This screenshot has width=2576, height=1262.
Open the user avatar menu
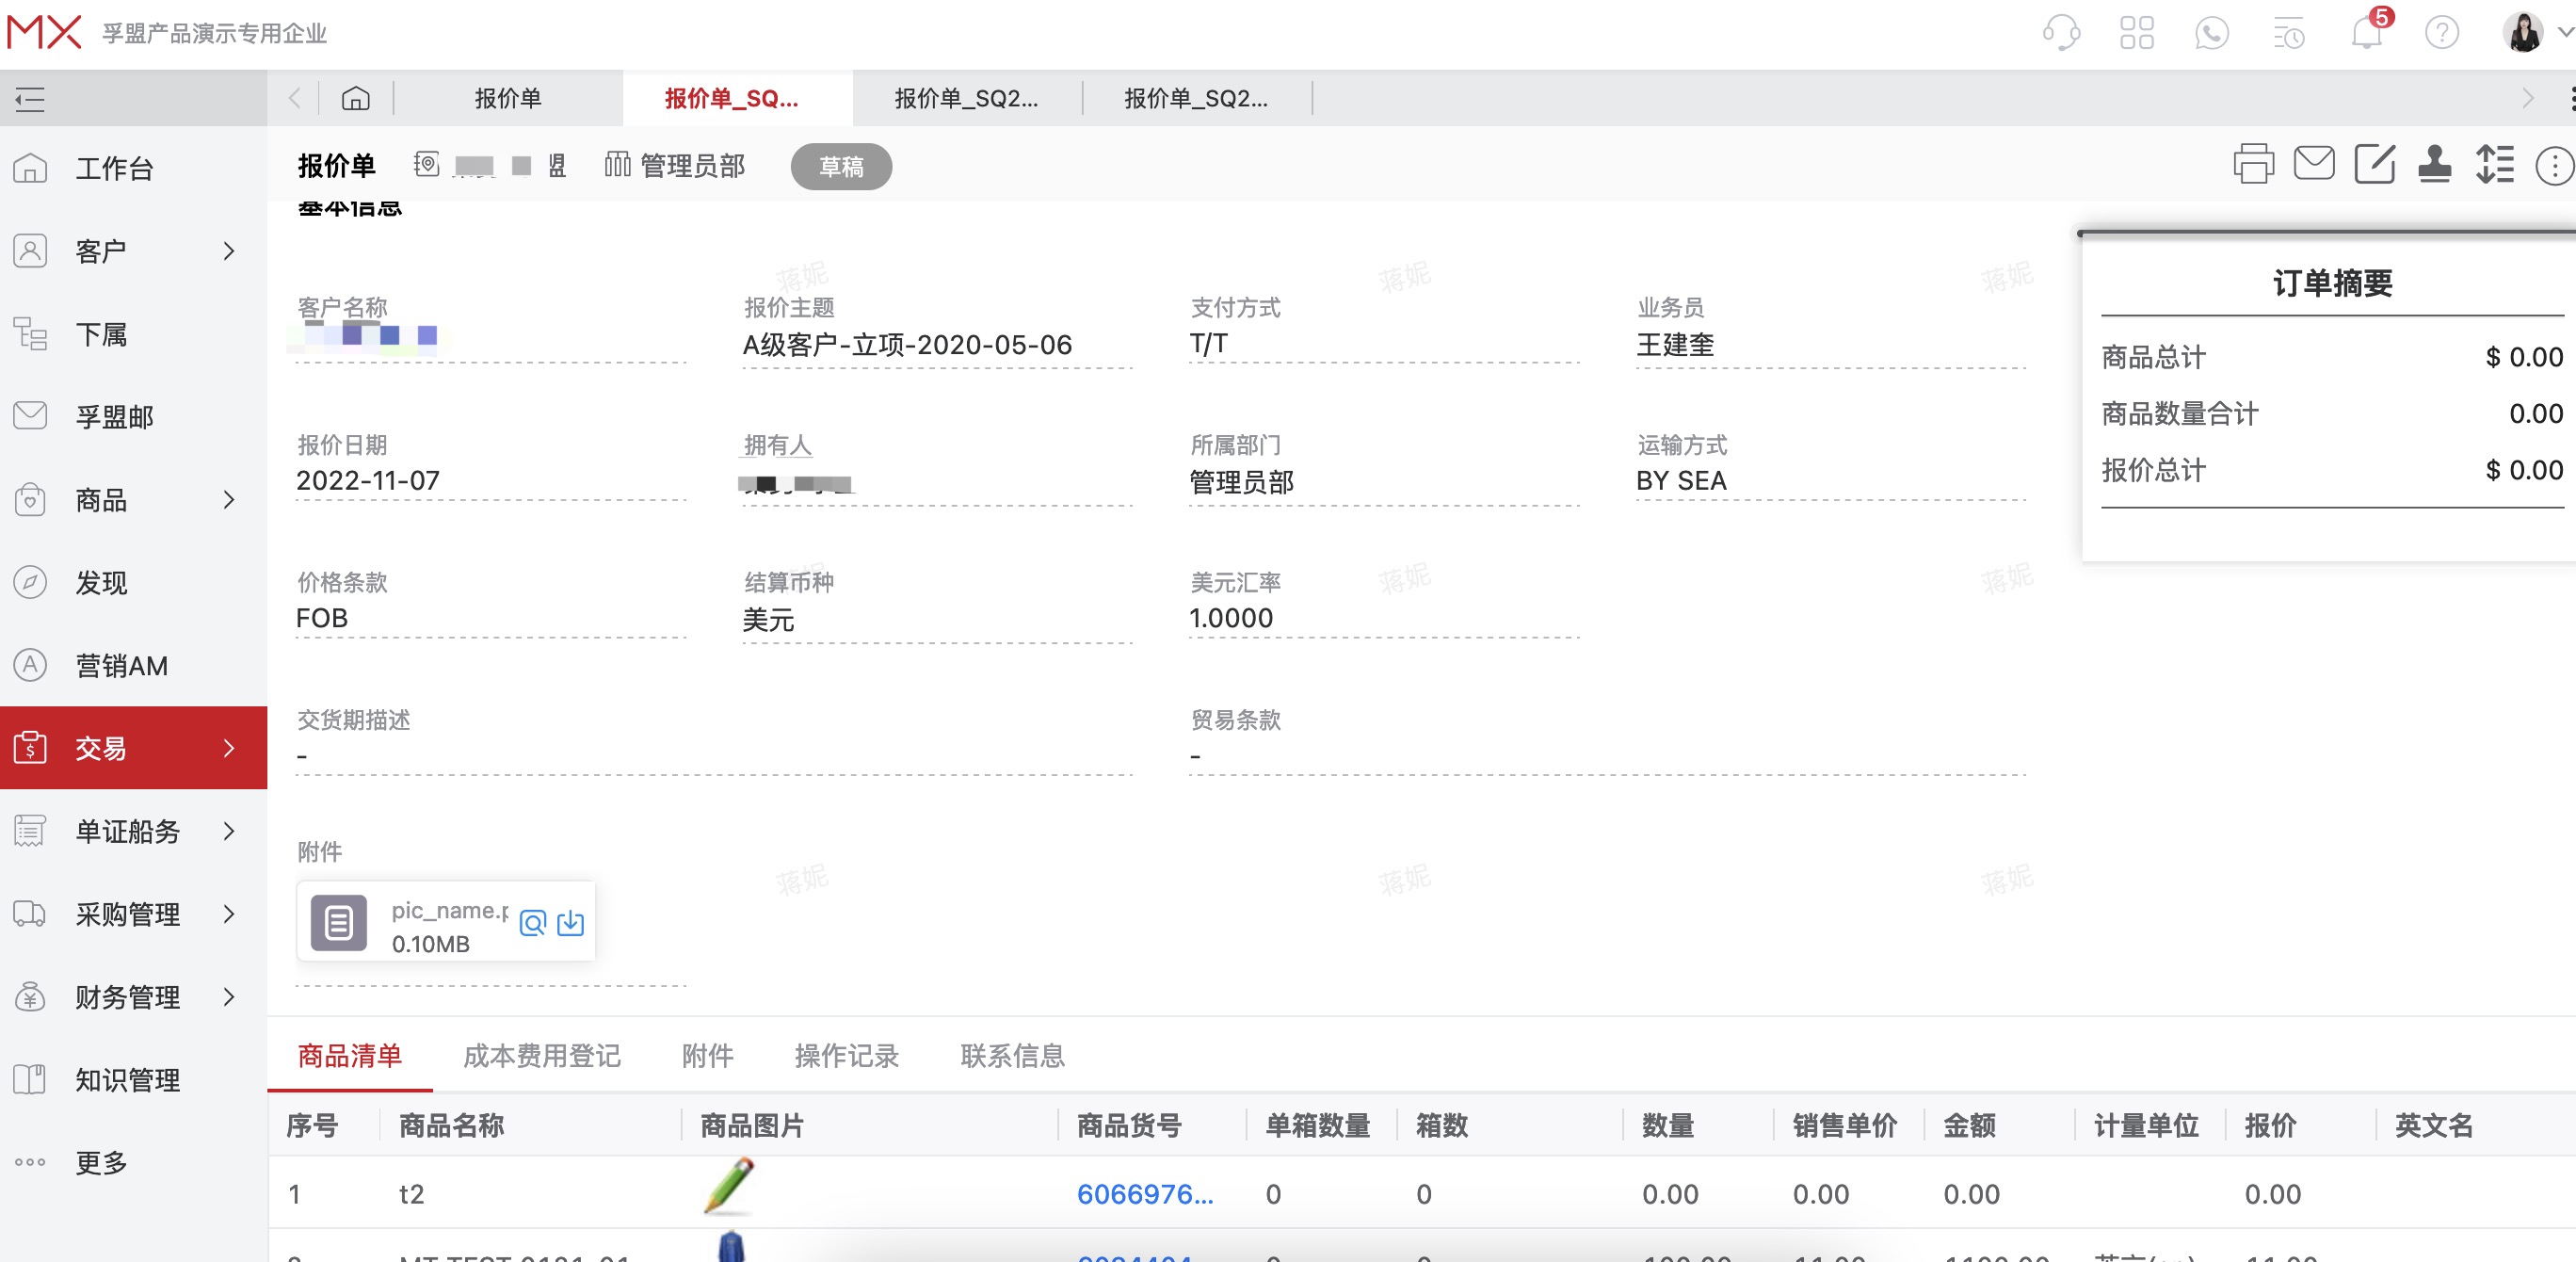point(2524,32)
